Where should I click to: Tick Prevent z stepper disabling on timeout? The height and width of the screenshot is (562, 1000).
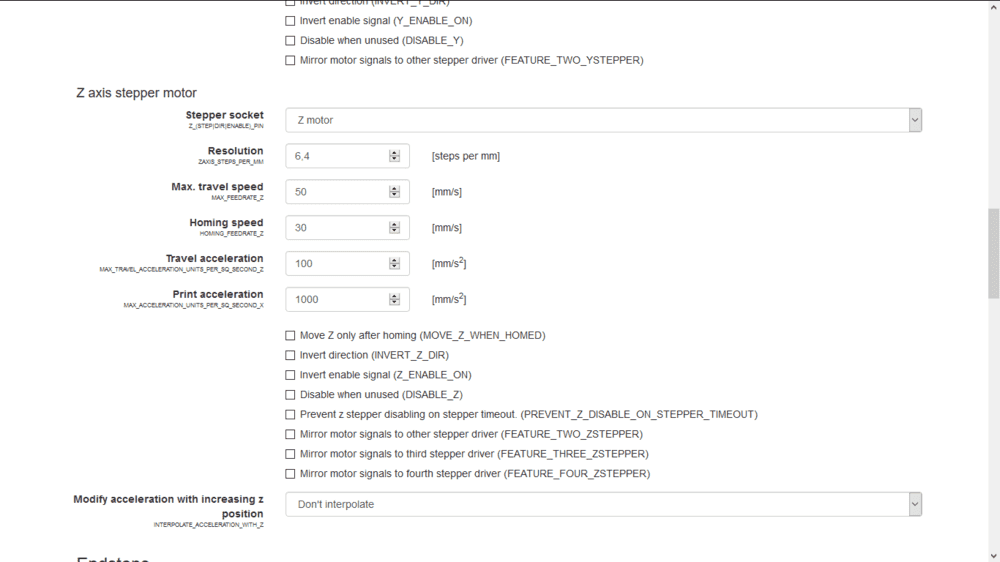pyautogui.click(x=291, y=414)
